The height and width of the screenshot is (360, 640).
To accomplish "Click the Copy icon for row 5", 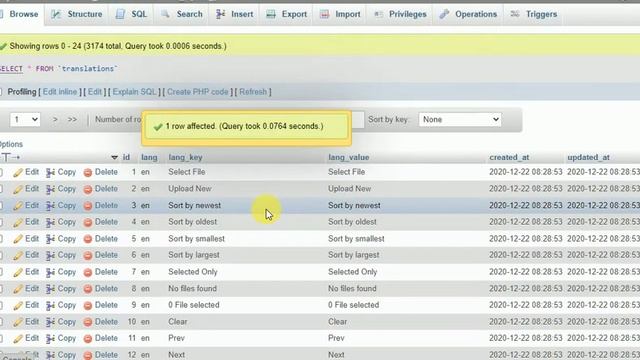I will 50,239.
